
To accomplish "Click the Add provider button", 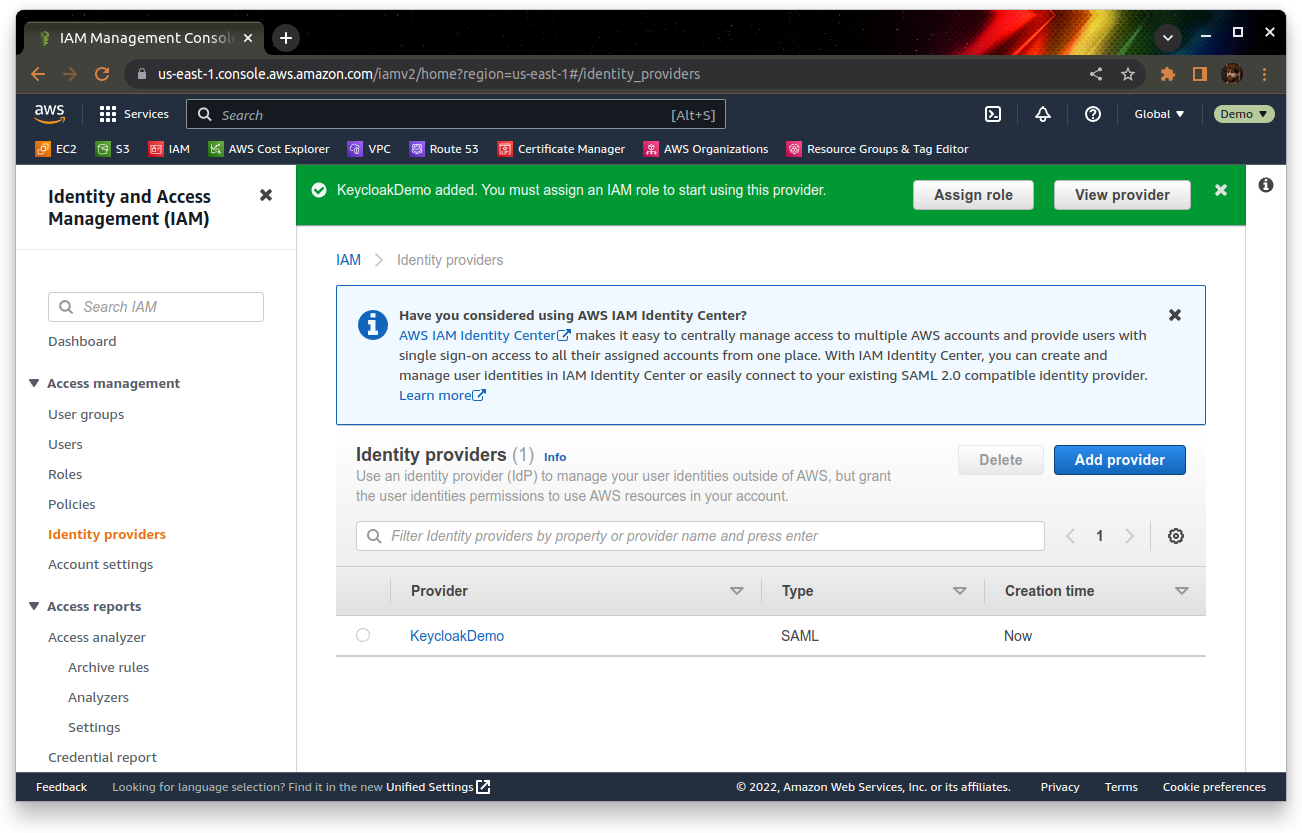I will pyautogui.click(x=1120, y=460).
